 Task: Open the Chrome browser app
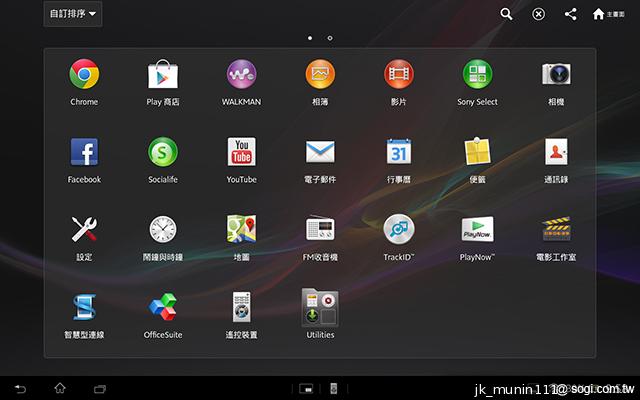point(84,74)
